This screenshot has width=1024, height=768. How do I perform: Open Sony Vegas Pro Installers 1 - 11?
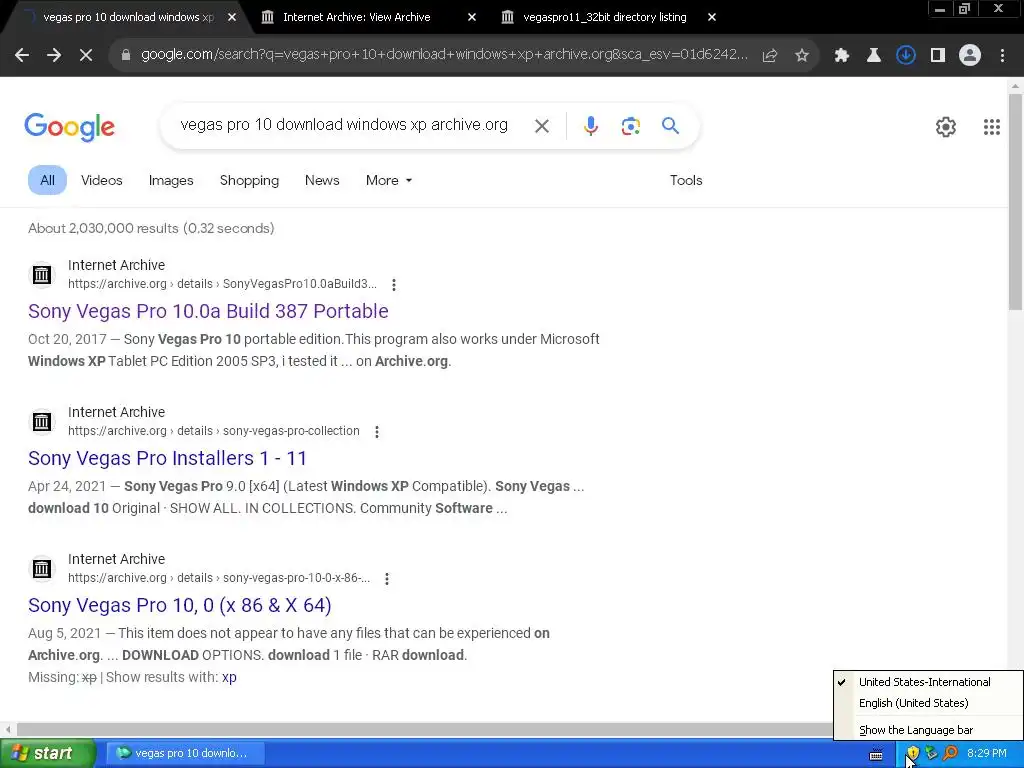[x=167, y=458]
